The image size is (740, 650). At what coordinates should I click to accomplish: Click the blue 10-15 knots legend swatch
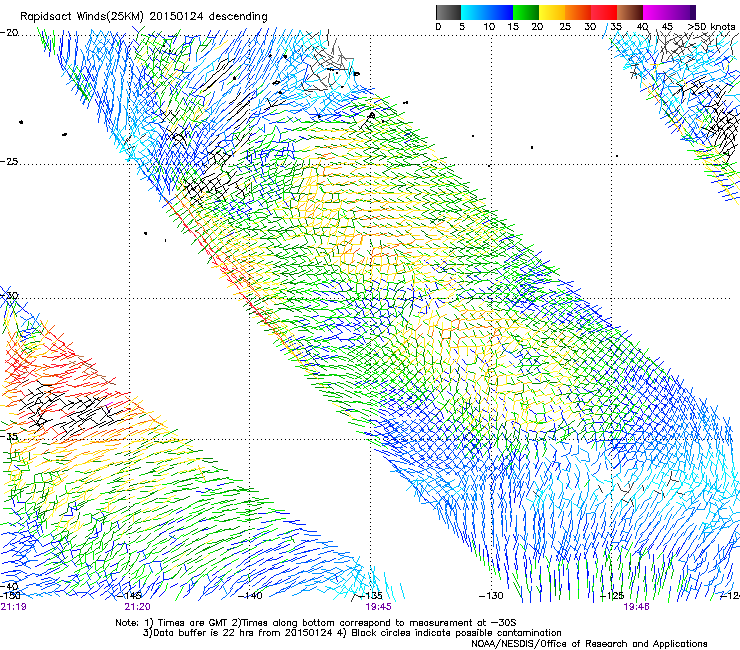[x=500, y=13]
